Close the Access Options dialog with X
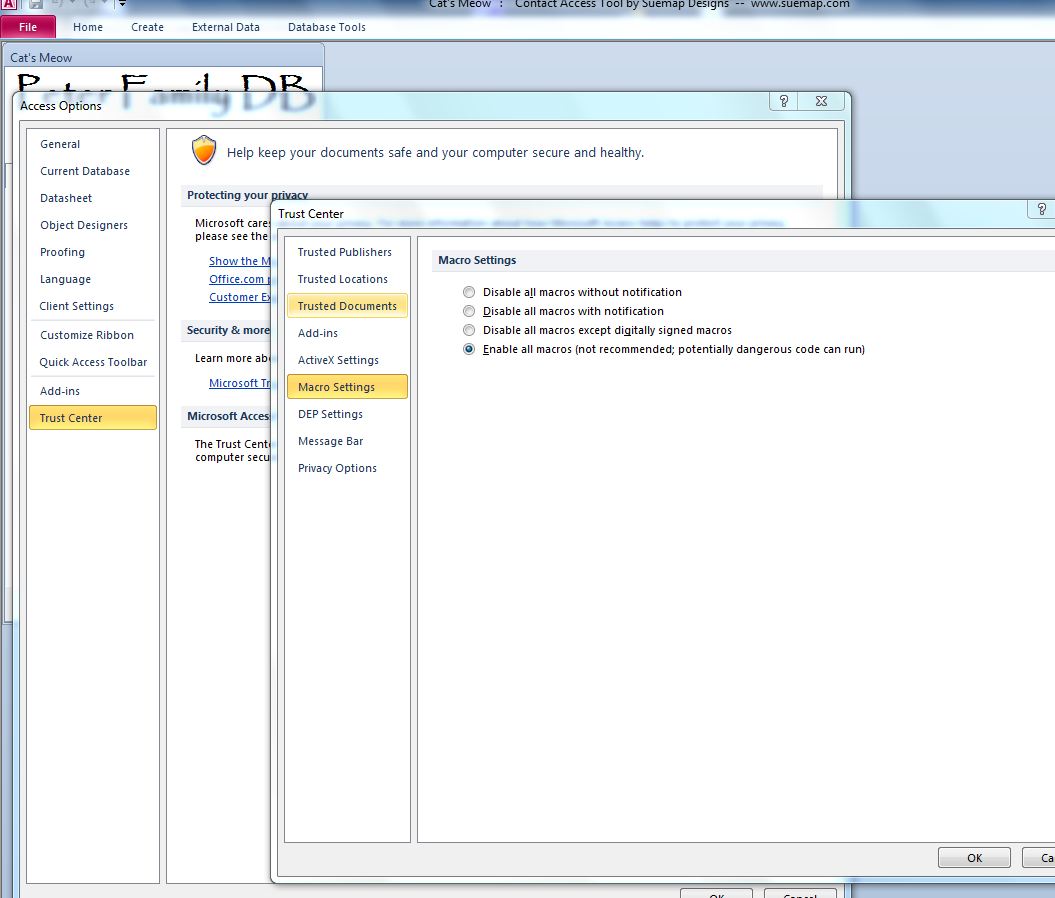Viewport: 1055px width, 898px height. [x=822, y=101]
